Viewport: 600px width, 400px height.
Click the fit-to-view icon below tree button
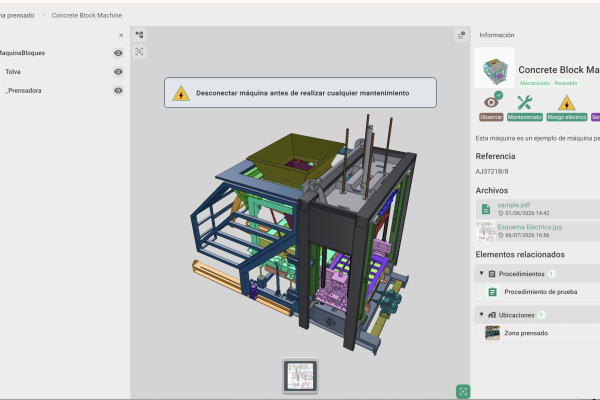click(x=140, y=52)
